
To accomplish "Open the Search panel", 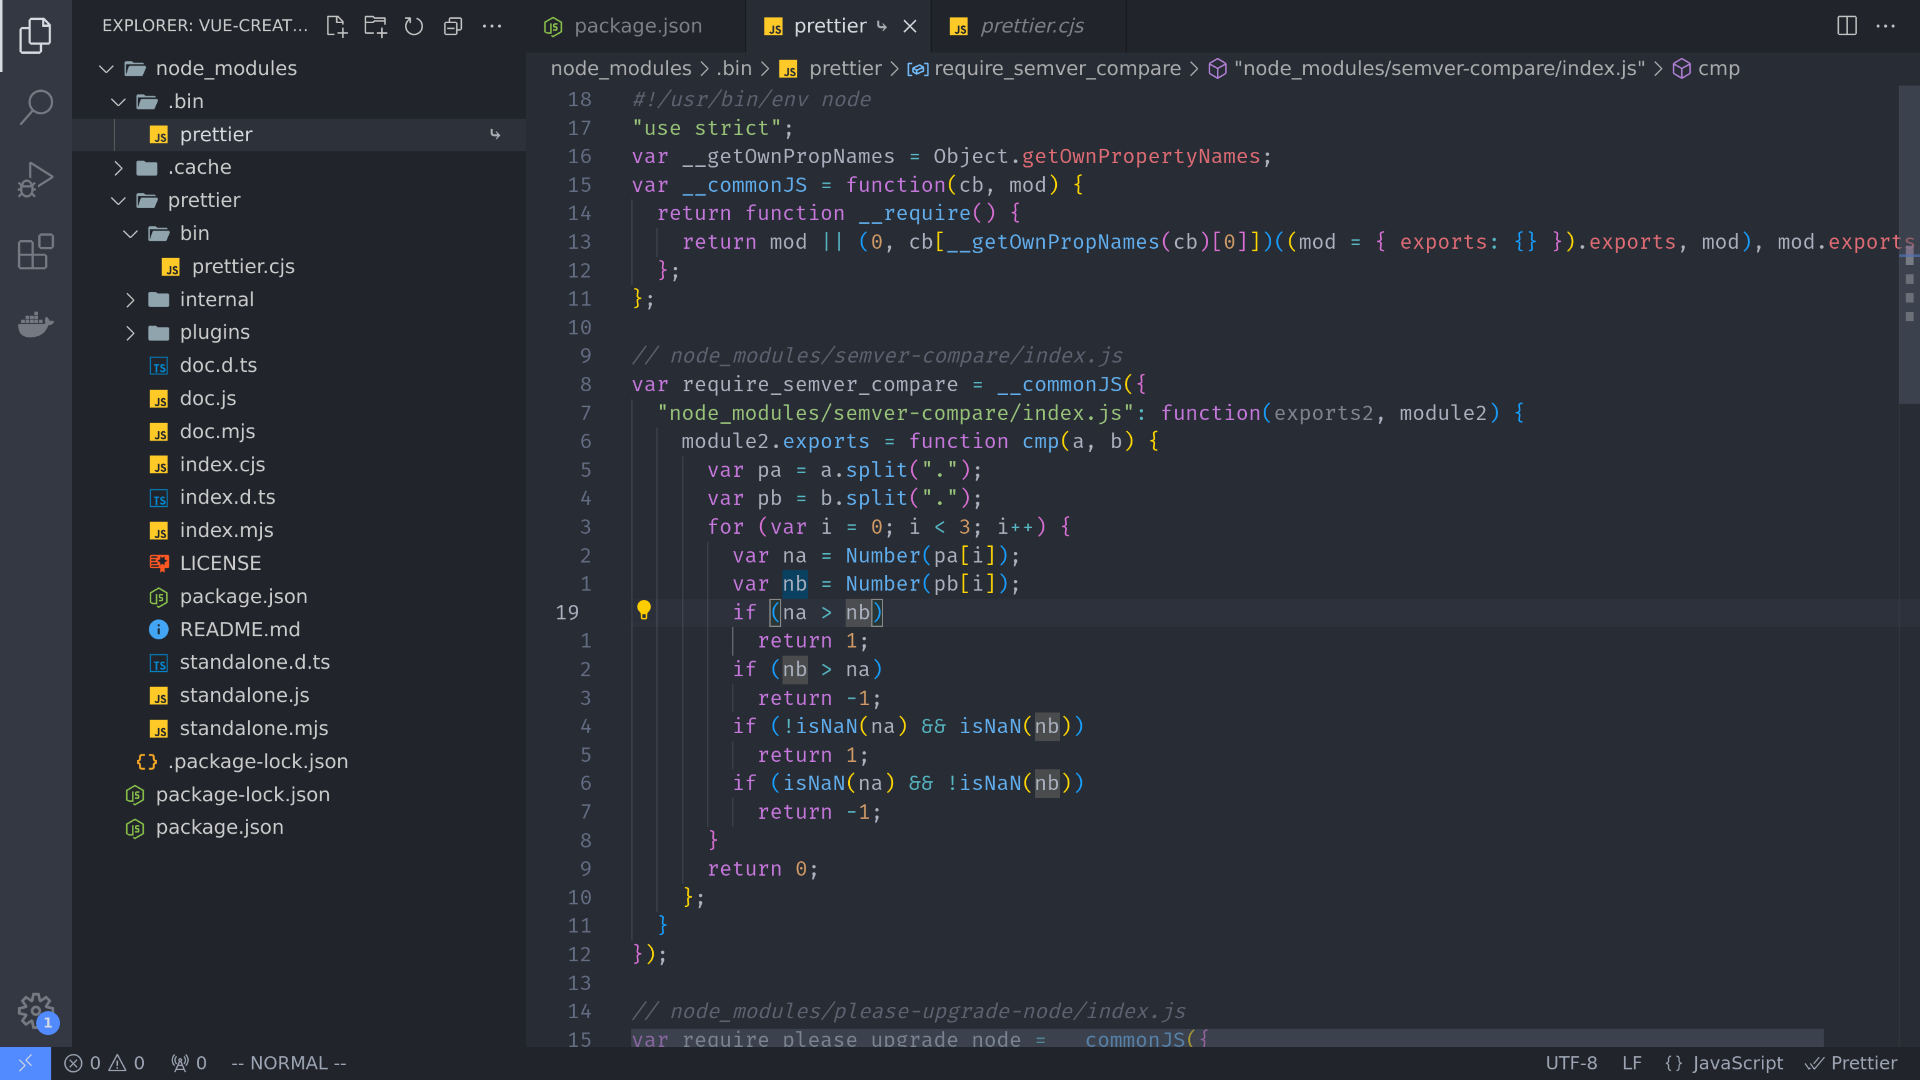I will [36, 106].
